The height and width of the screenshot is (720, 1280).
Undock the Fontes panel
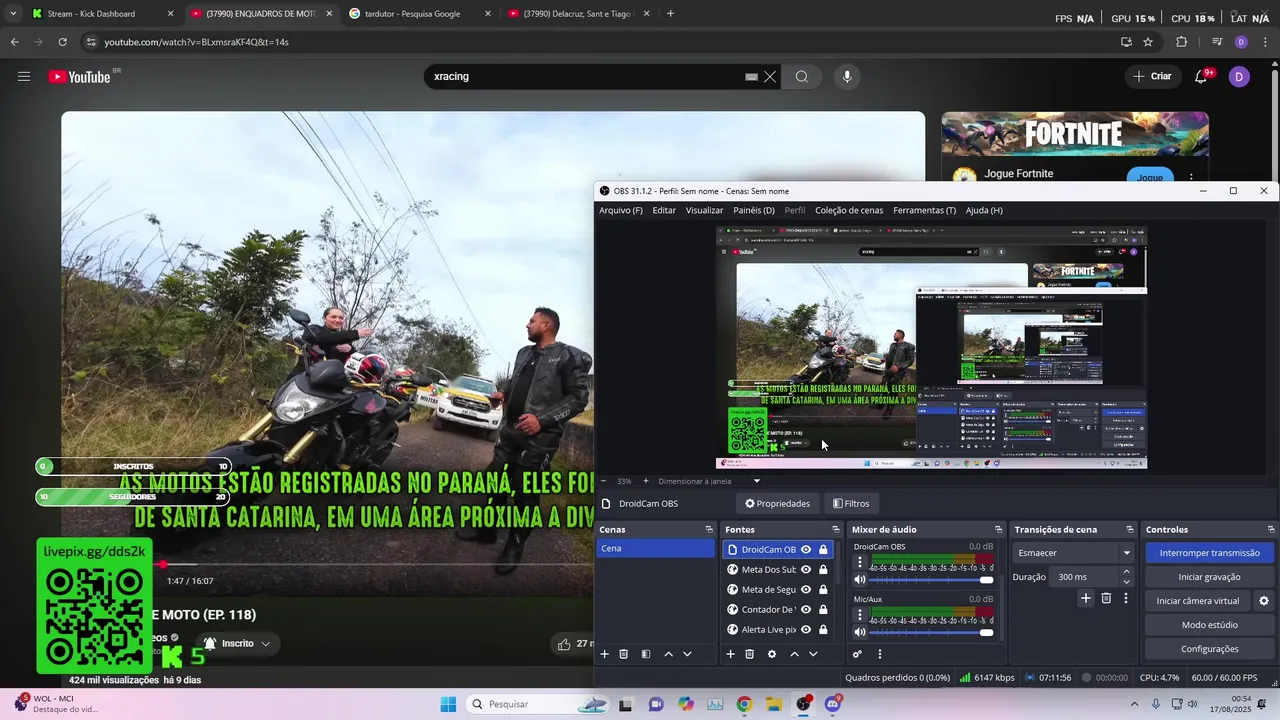pos(836,529)
